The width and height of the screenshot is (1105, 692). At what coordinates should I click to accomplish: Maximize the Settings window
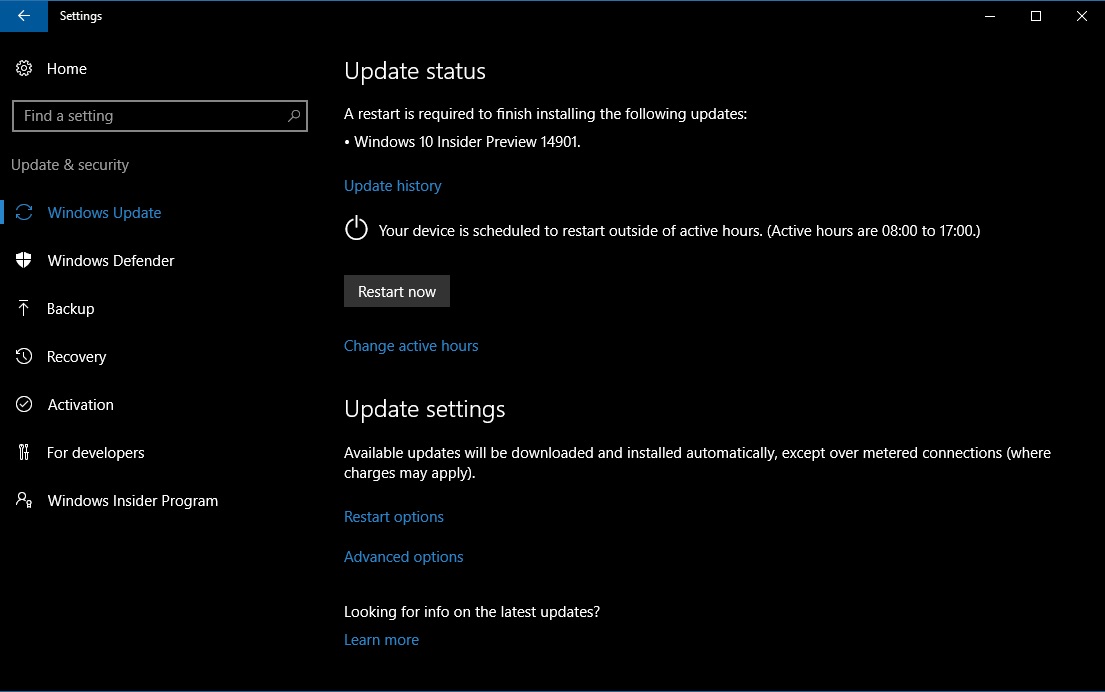(1035, 16)
